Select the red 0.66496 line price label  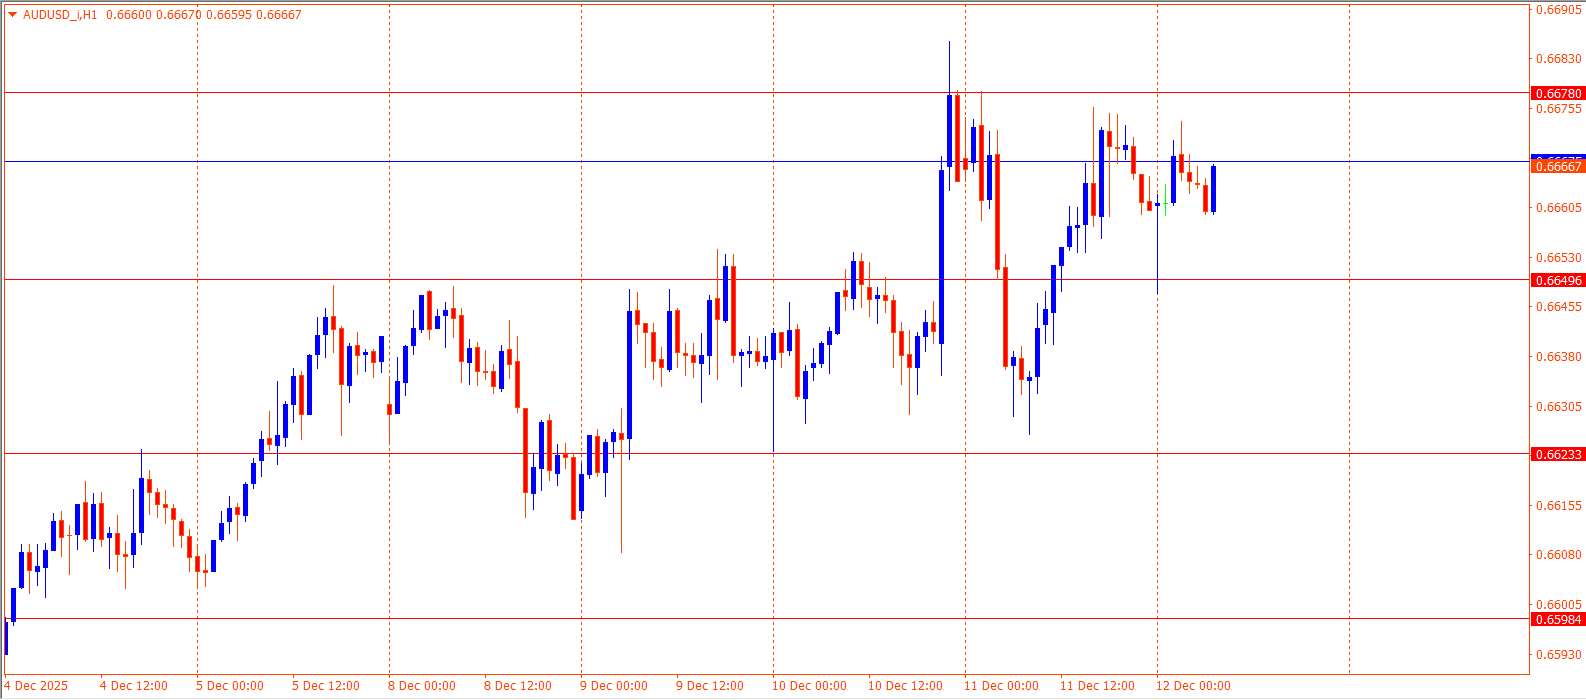pos(1558,280)
